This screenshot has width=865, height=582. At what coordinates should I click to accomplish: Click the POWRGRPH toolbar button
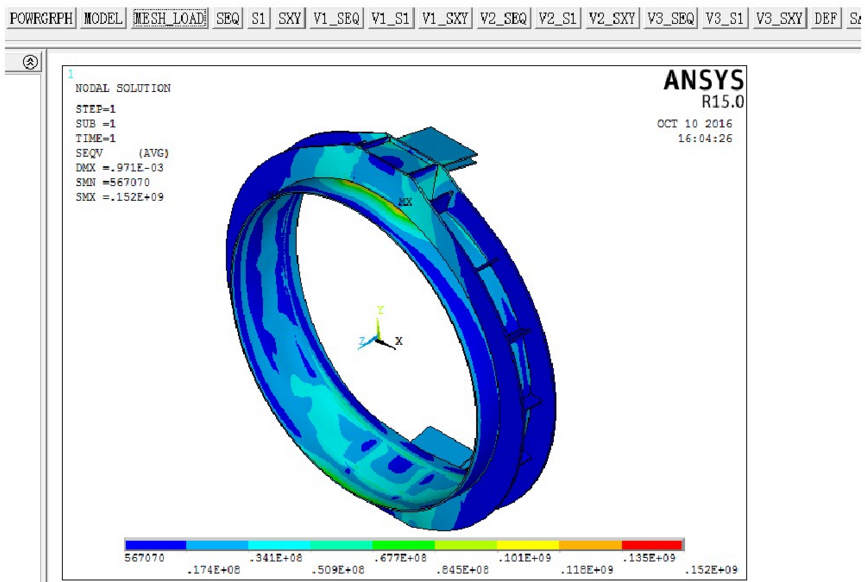coord(41,19)
